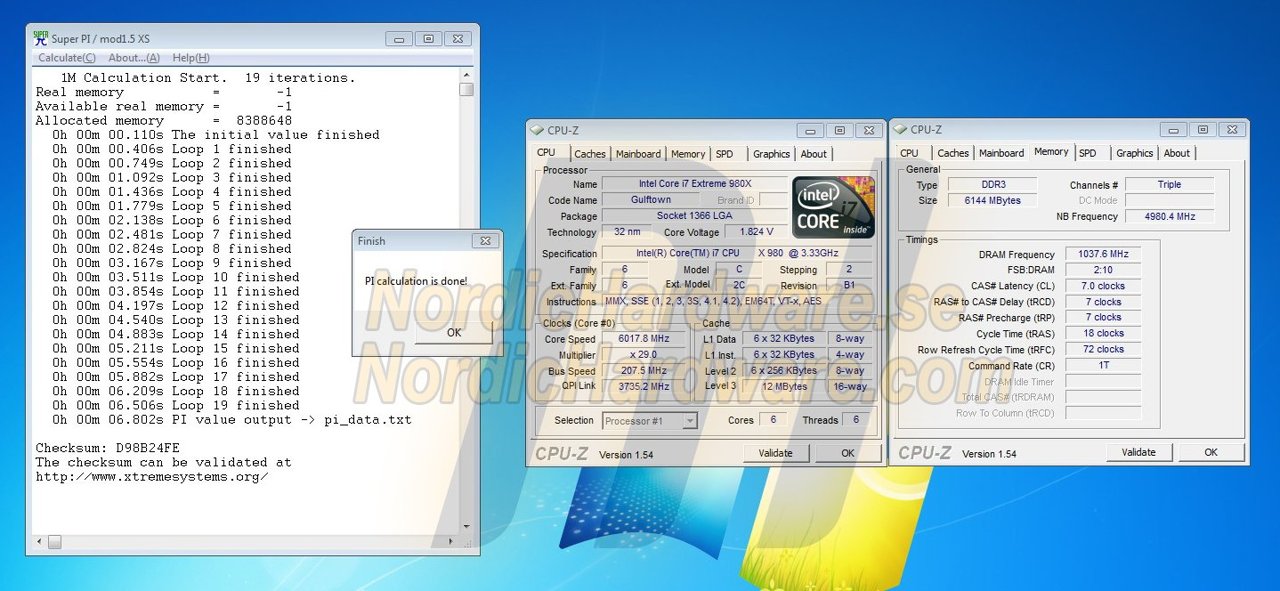Switch to About tab in left CPU-Z window
This screenshot has width=1280, height=591.
point(814,154)
